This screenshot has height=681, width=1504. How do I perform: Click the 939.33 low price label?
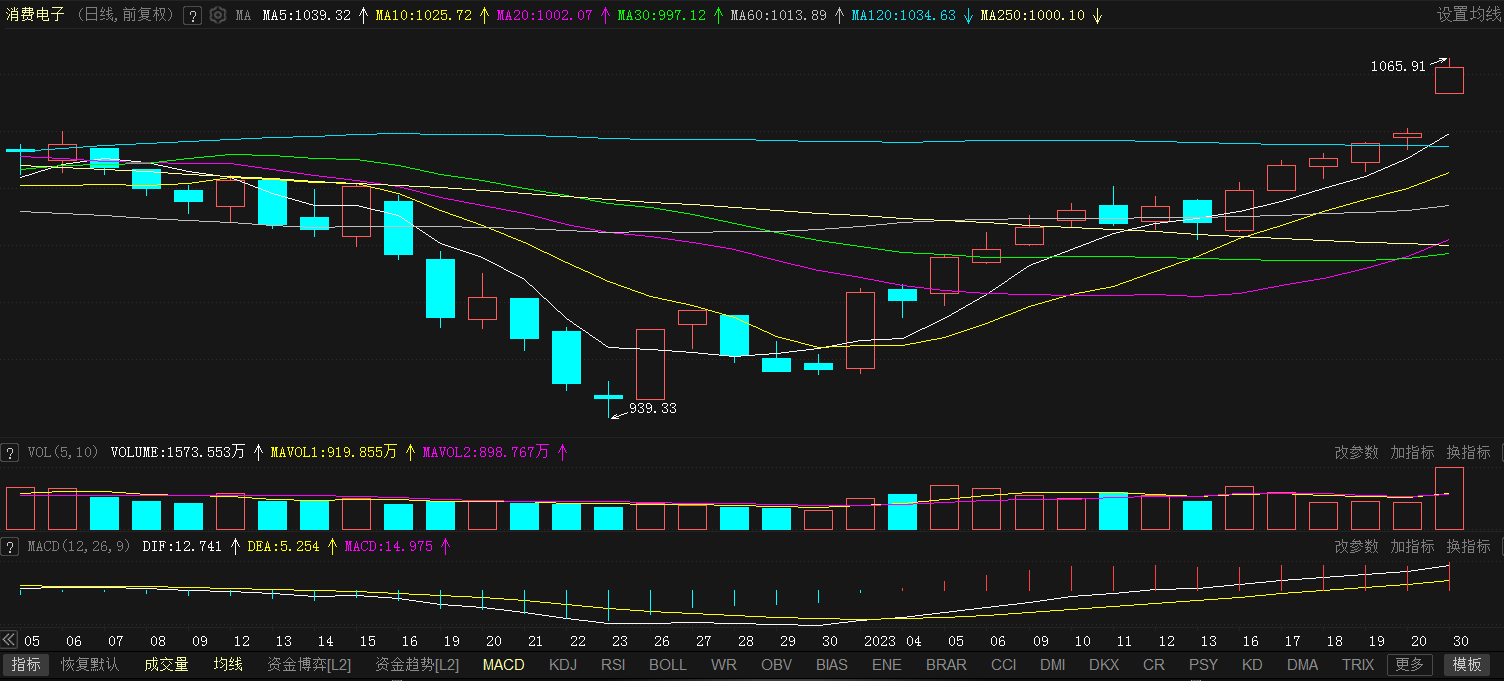653,409
